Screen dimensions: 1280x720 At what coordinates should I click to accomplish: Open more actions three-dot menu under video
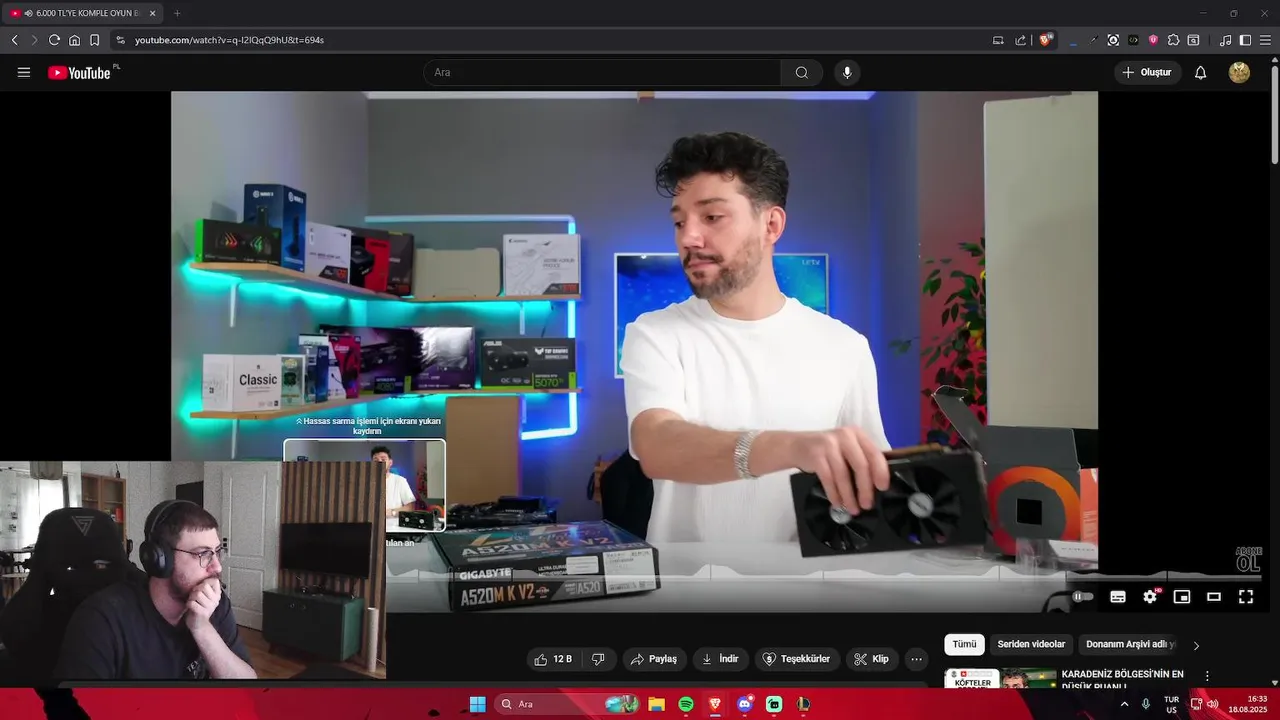tap(916, 659)
